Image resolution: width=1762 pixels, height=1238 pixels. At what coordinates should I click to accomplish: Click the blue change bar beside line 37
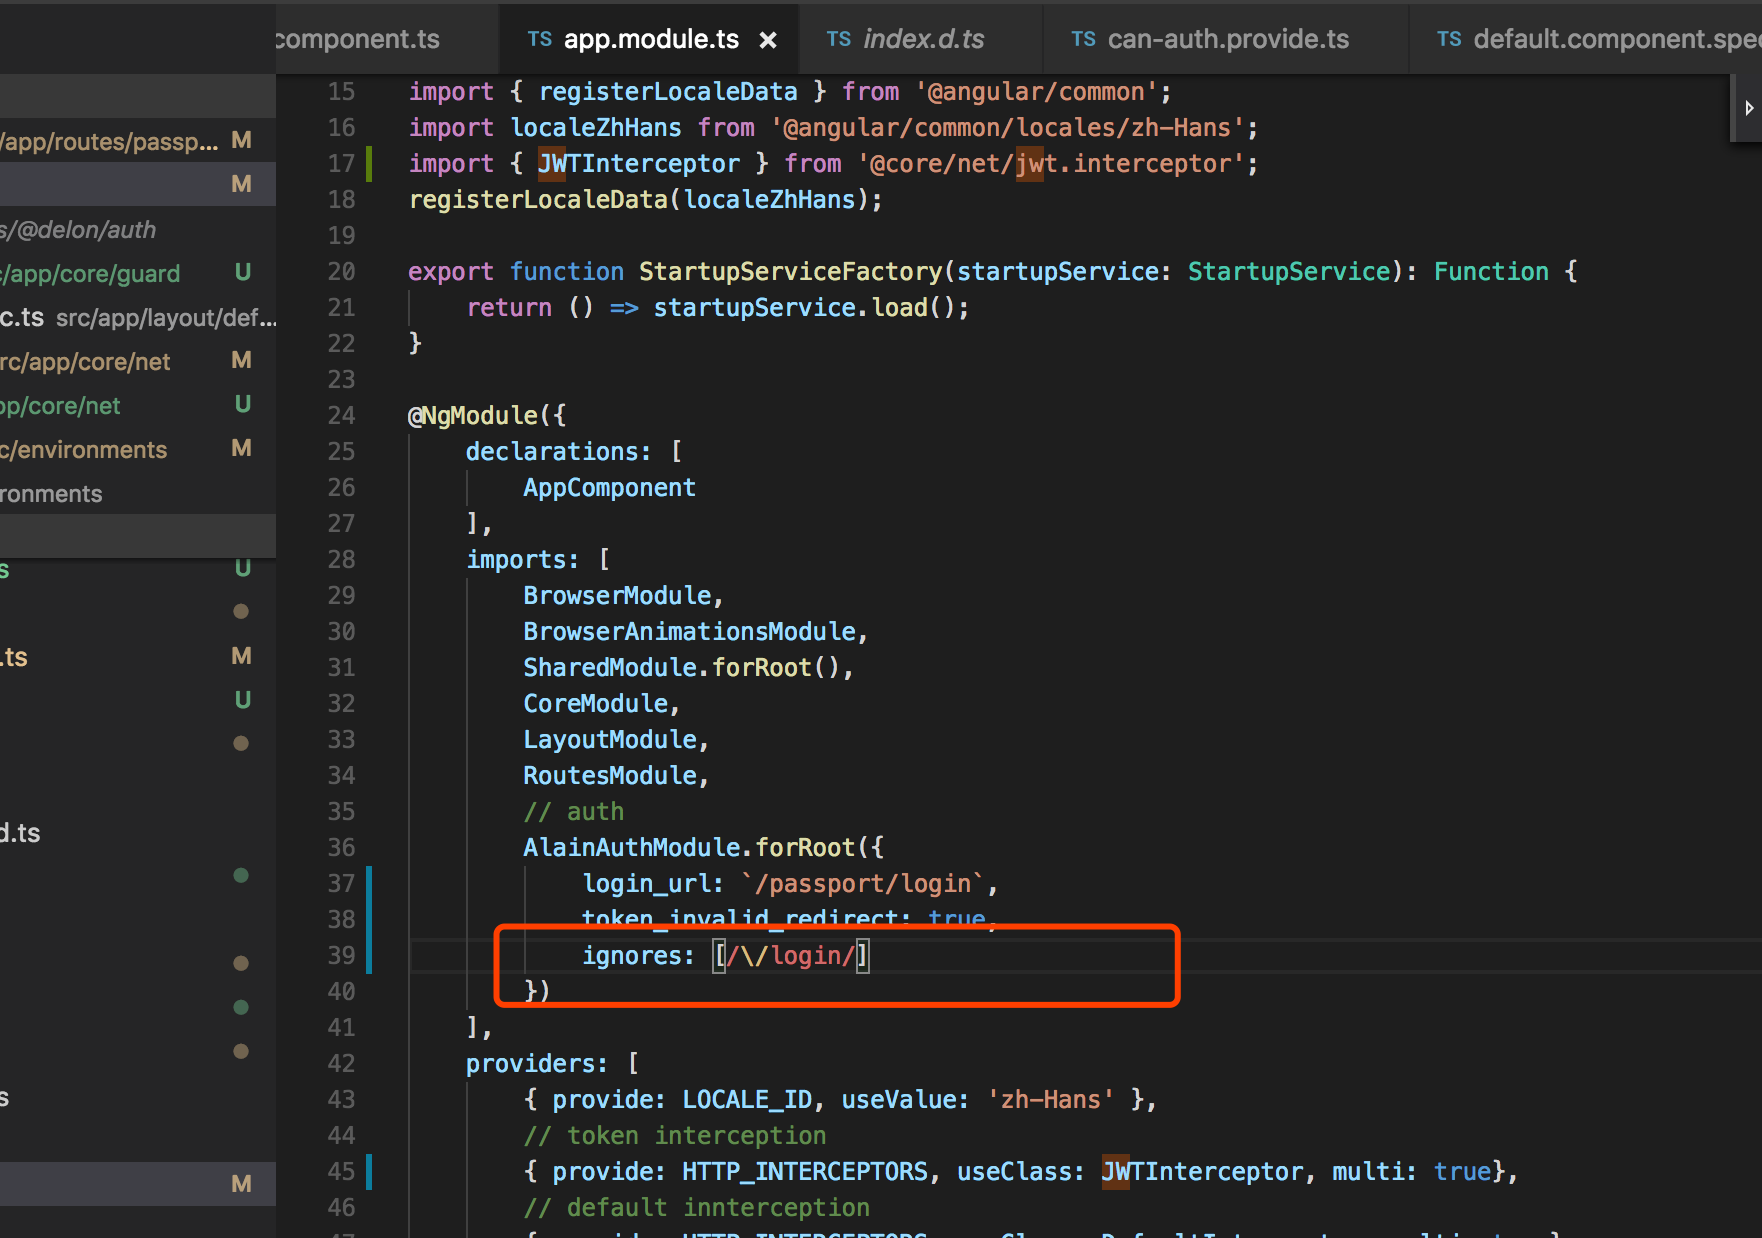click(x=368, y=883)
